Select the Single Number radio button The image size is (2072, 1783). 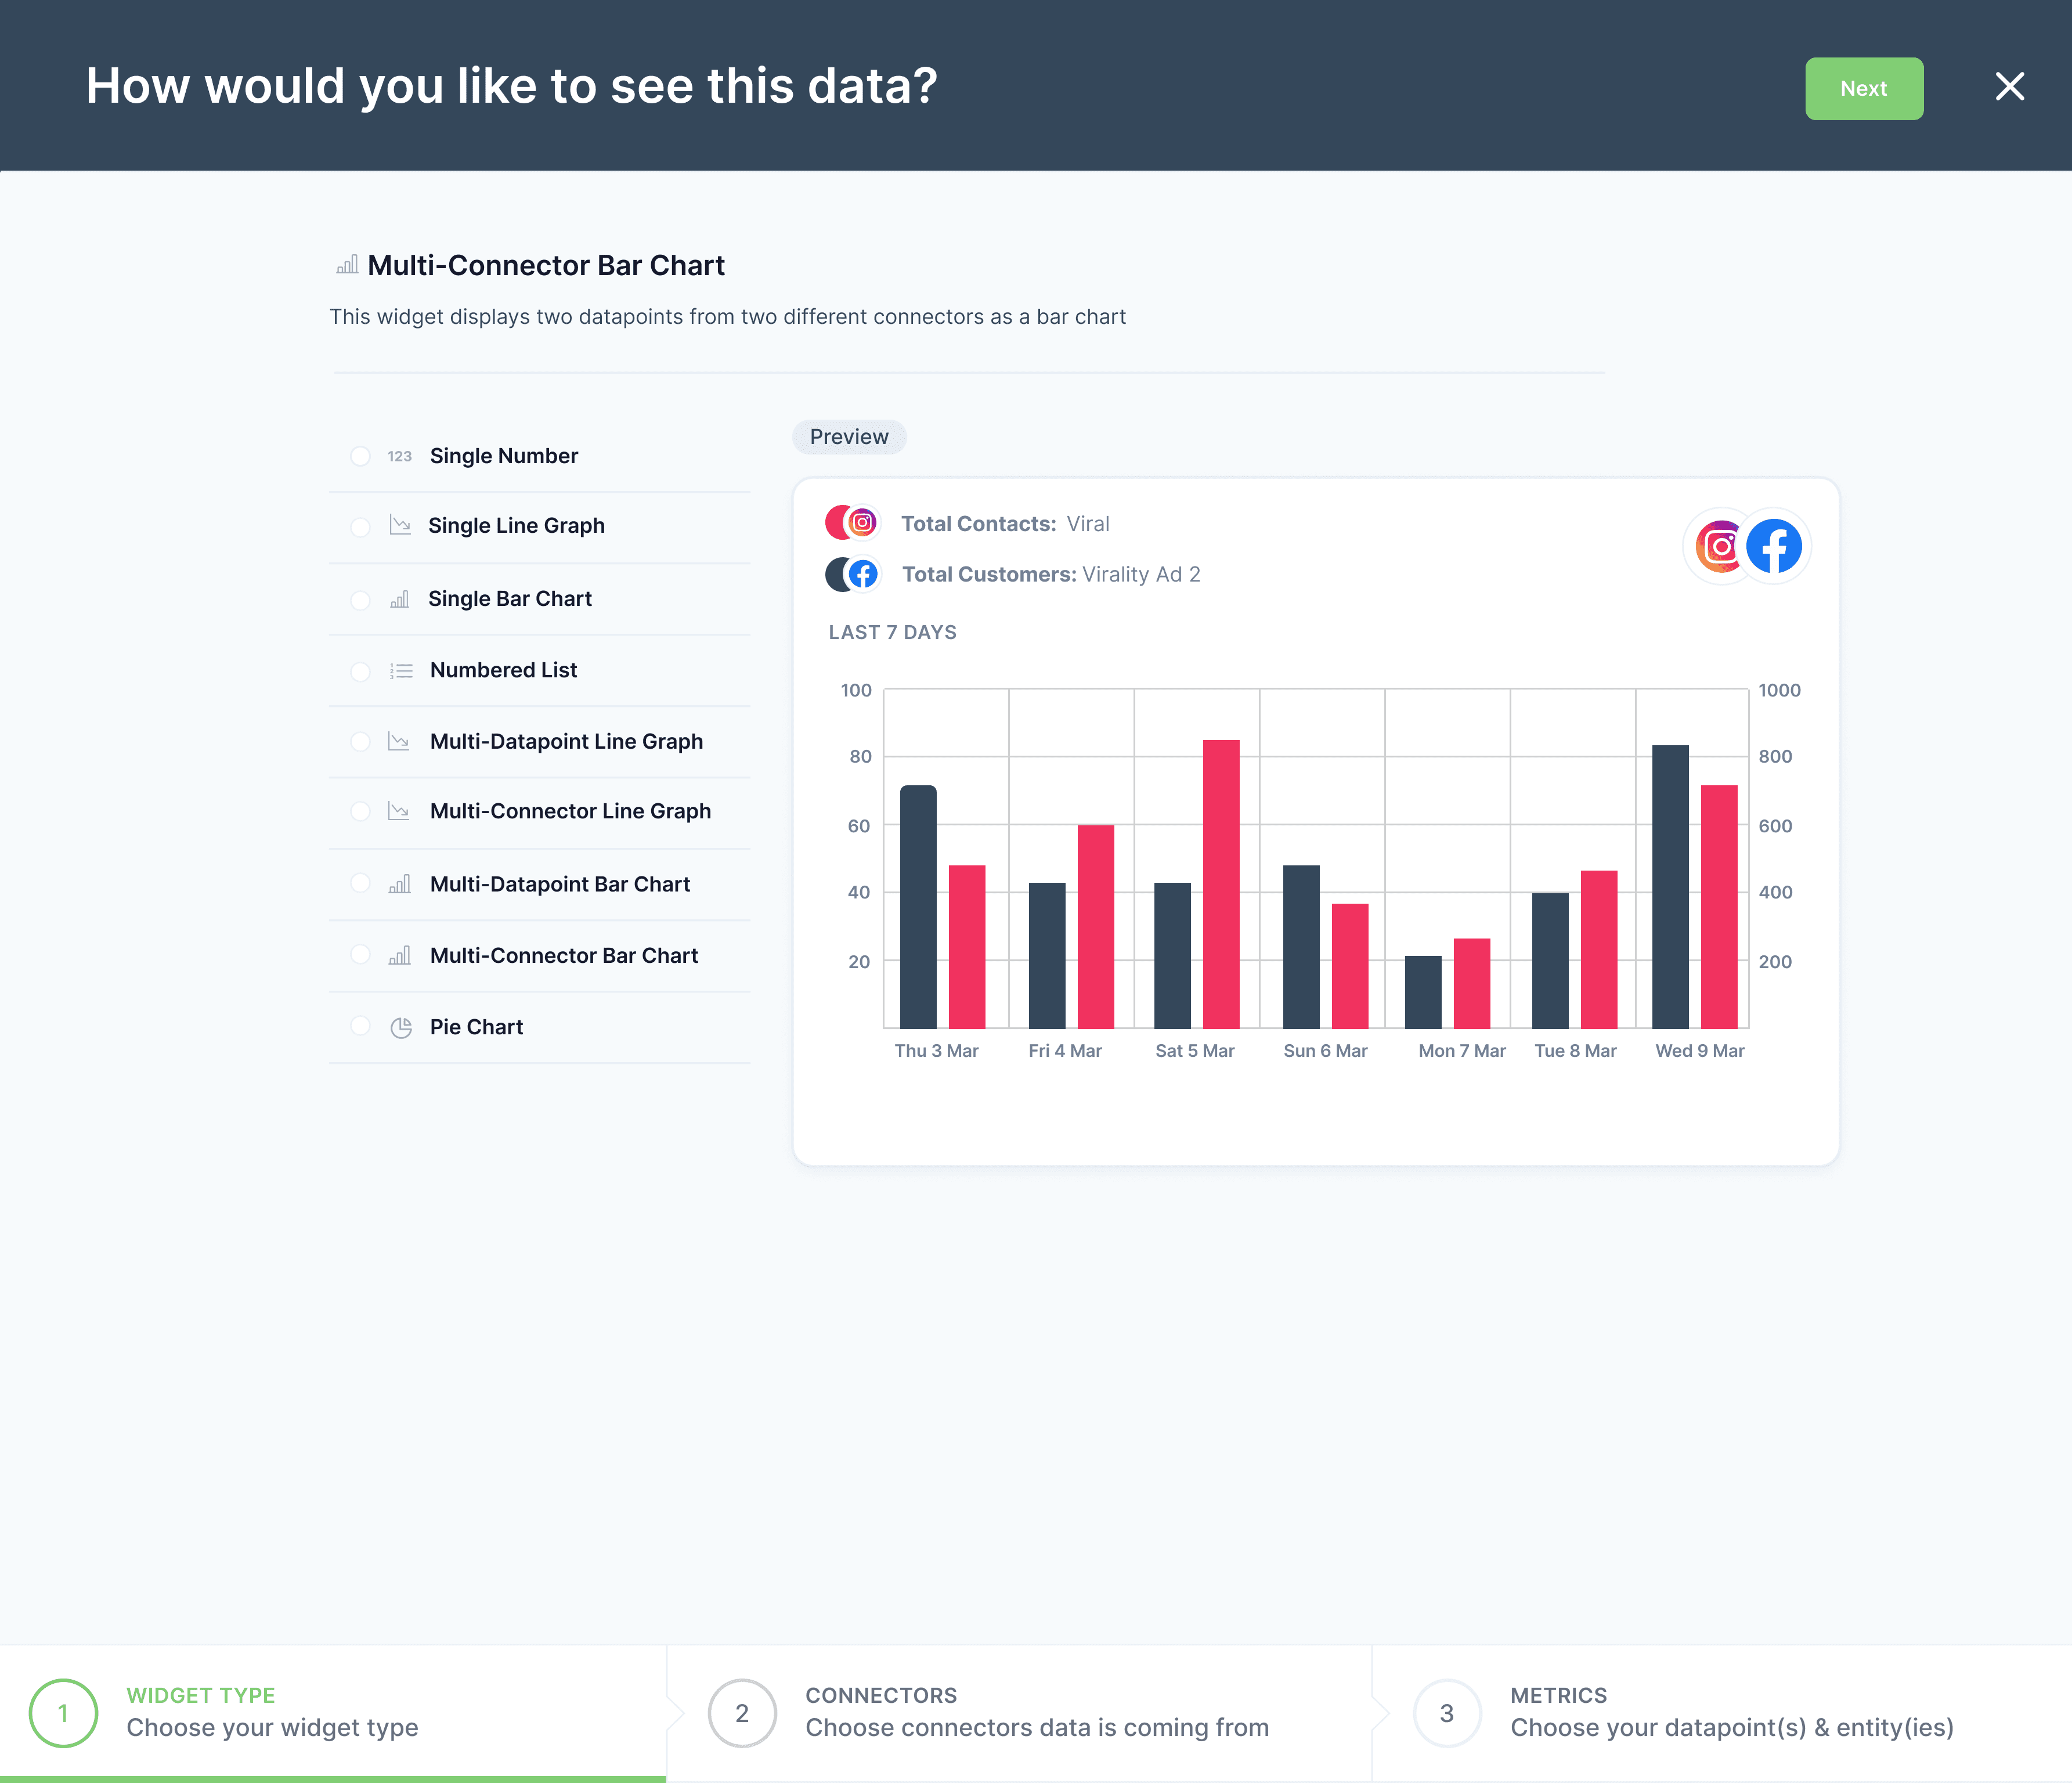(360, 456)
